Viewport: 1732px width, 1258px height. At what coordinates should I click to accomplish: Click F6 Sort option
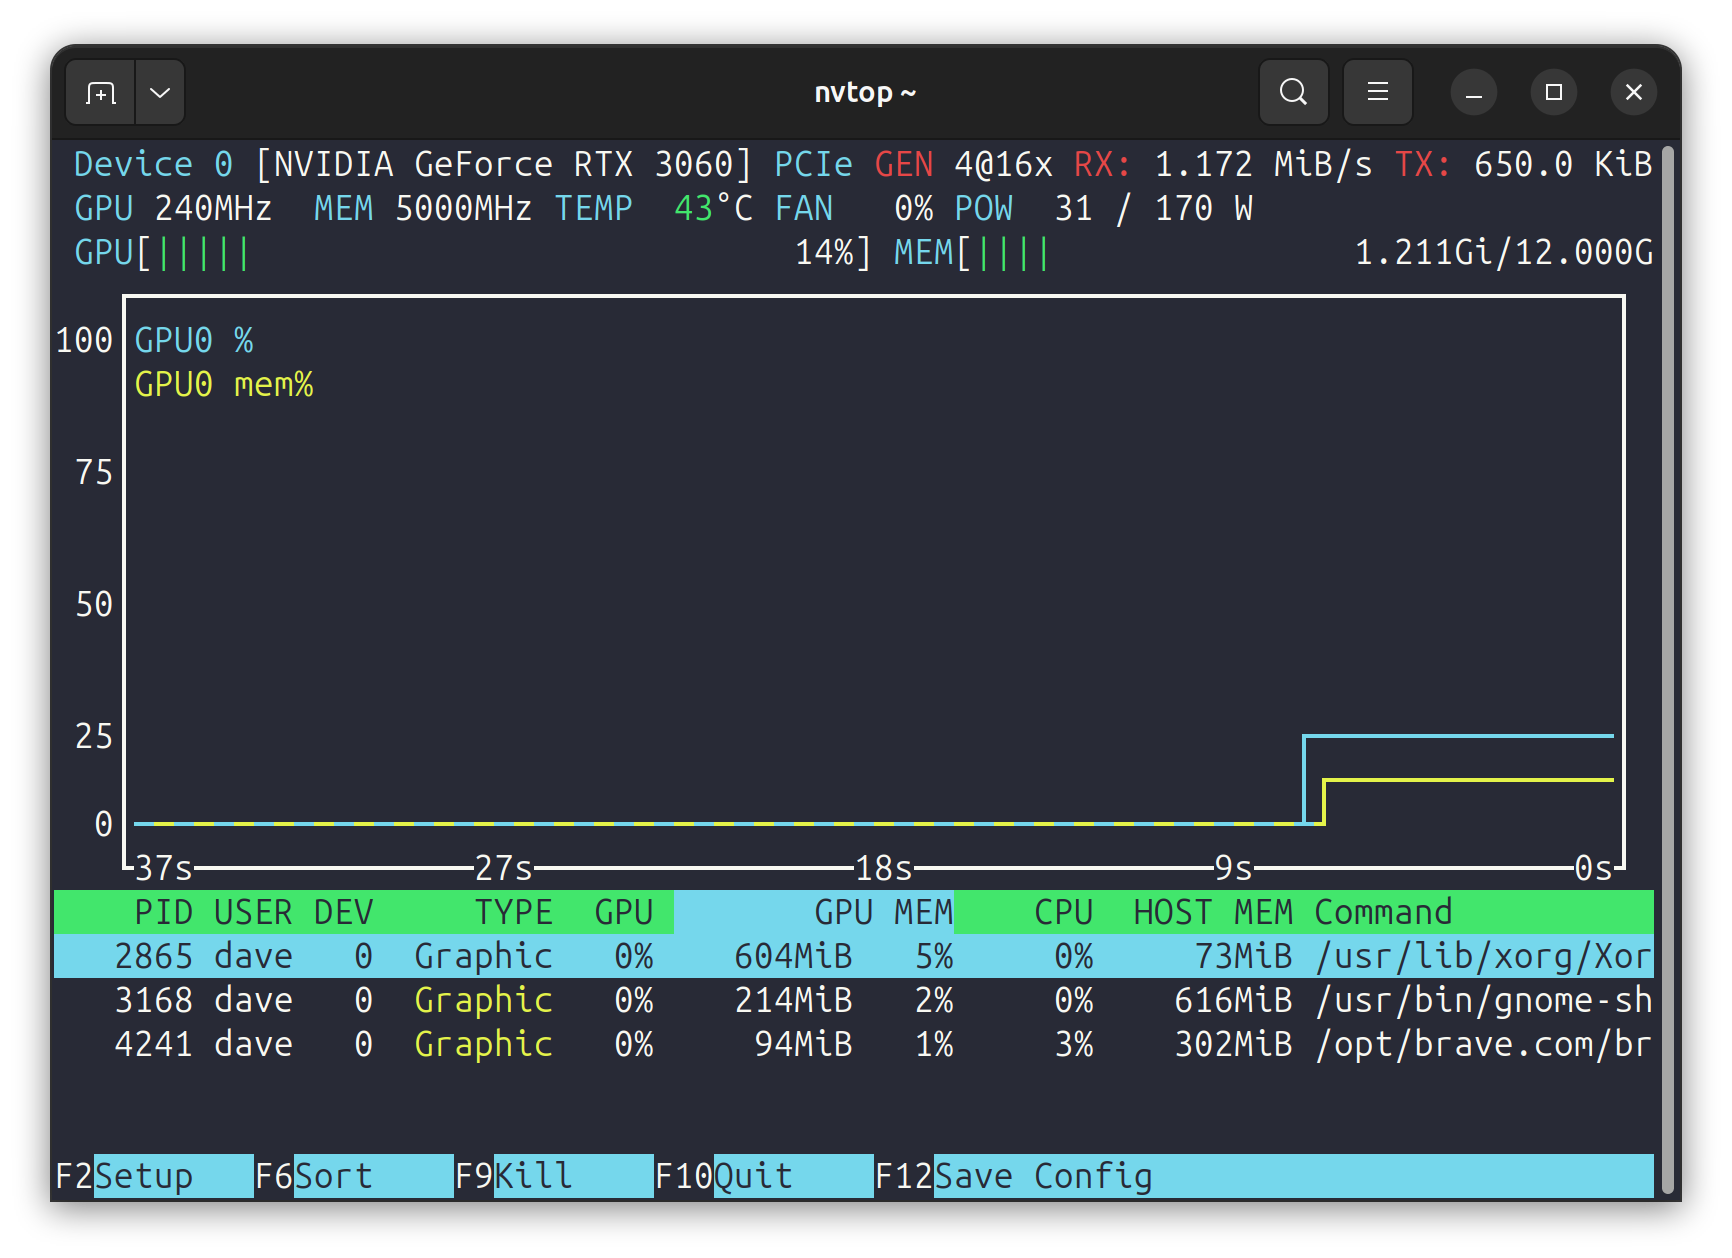pos(354,1176)
